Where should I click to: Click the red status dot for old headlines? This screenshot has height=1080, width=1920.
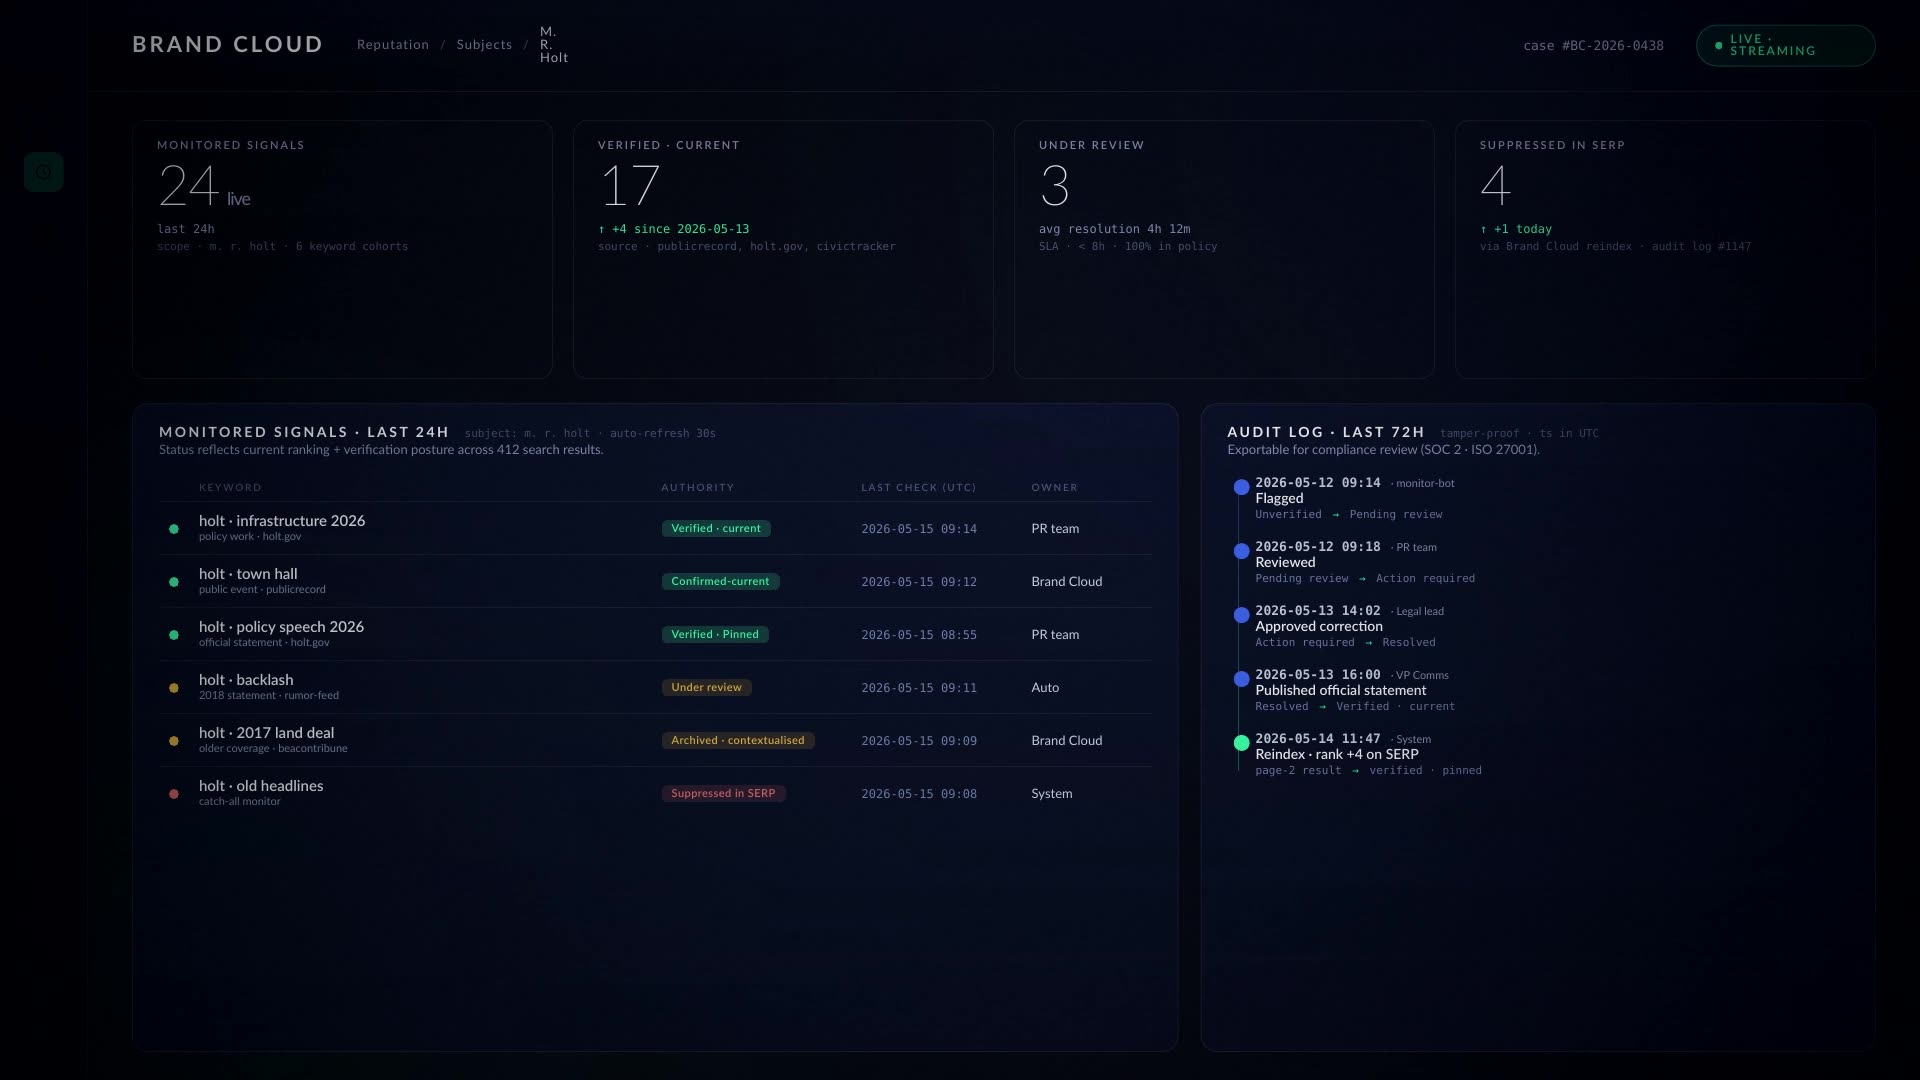[x=174, y=794]
